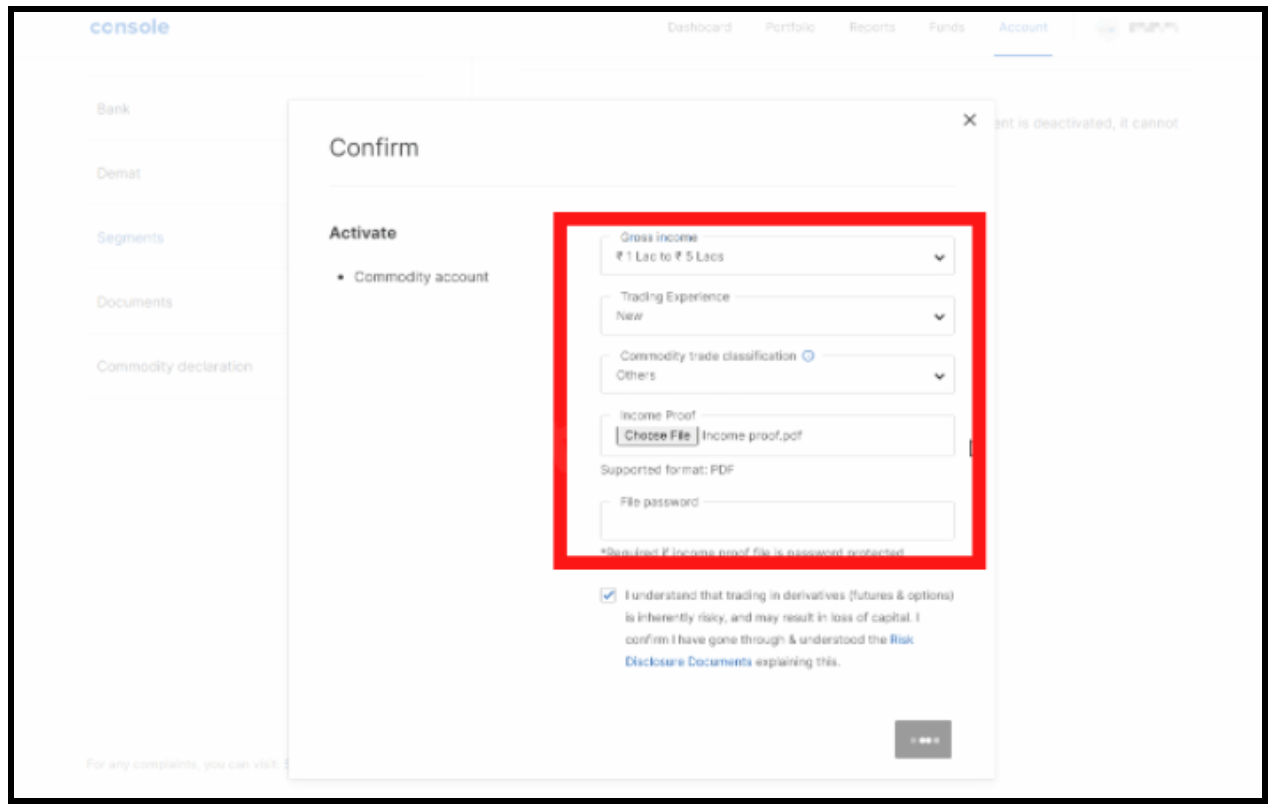Viewport: 1282px width, 808px height.
Task: Open the Trading Experience dropdown
Action: [777, 316]
